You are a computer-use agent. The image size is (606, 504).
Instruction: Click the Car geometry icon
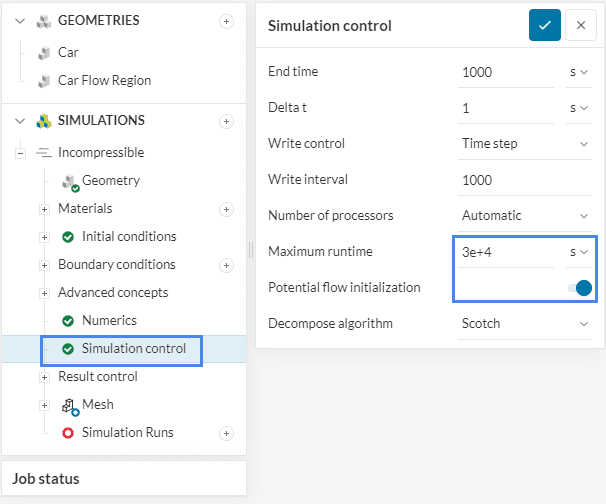44,53
